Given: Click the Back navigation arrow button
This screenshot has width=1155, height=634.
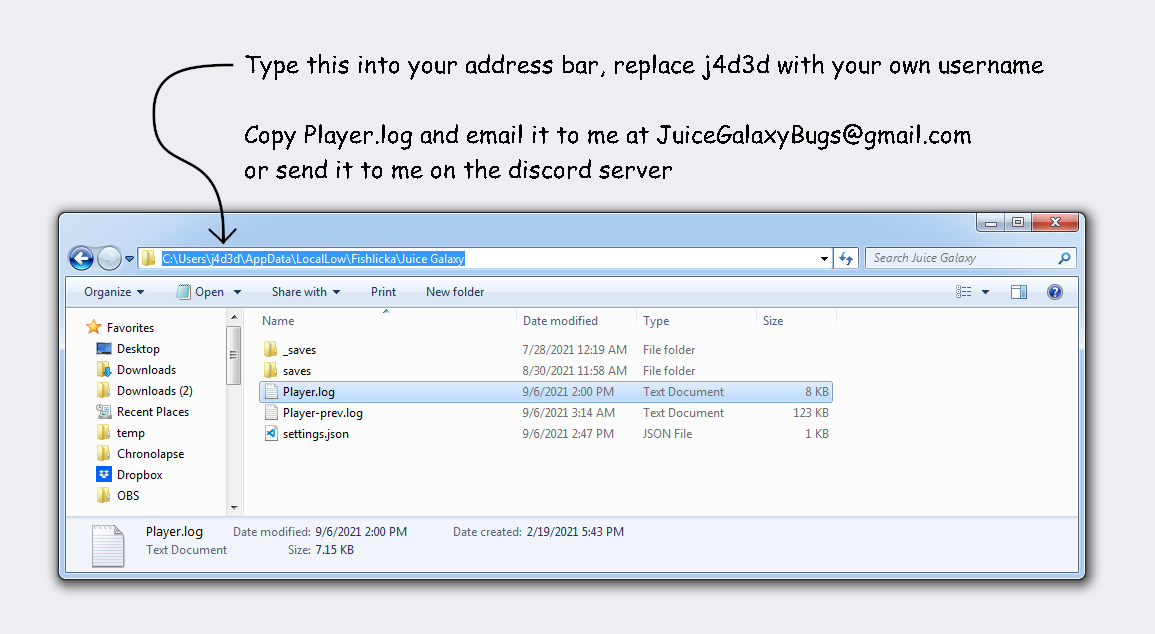Looking at the screenshot, I should pos(82,258).
